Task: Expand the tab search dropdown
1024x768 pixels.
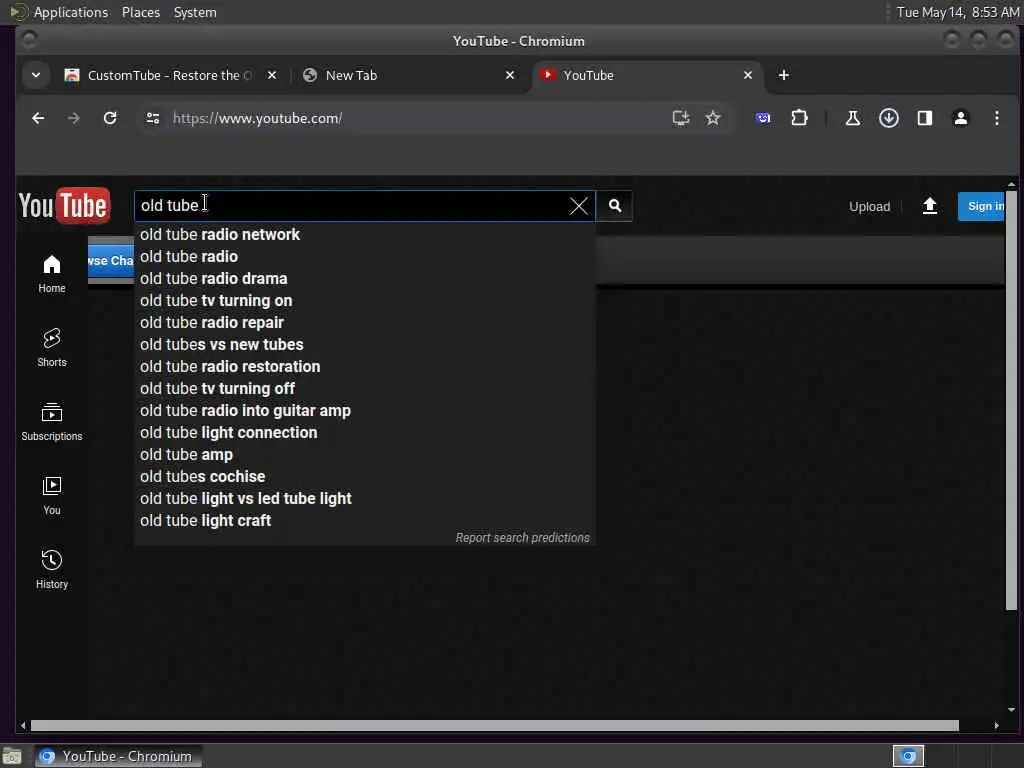Action: tap(36, 75)
